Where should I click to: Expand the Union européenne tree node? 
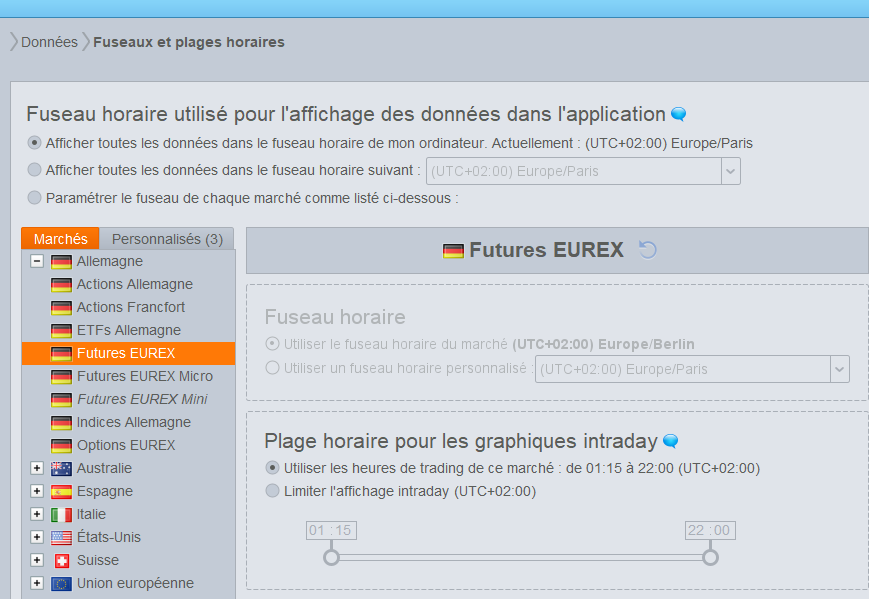(x=37, y=583)
